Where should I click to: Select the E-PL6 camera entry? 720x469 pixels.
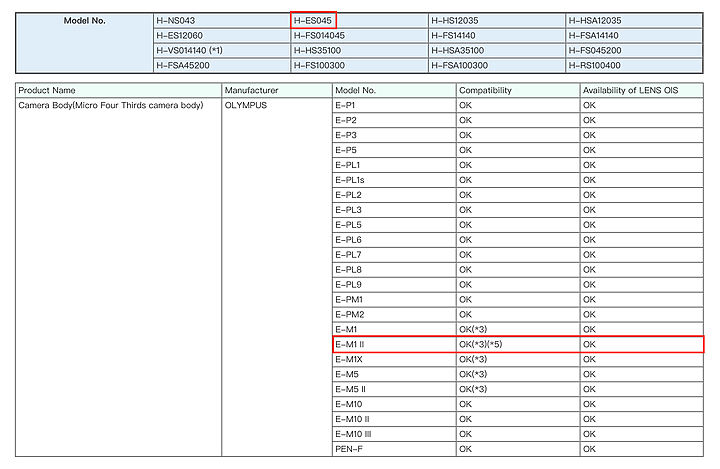[x=394, y=240]
